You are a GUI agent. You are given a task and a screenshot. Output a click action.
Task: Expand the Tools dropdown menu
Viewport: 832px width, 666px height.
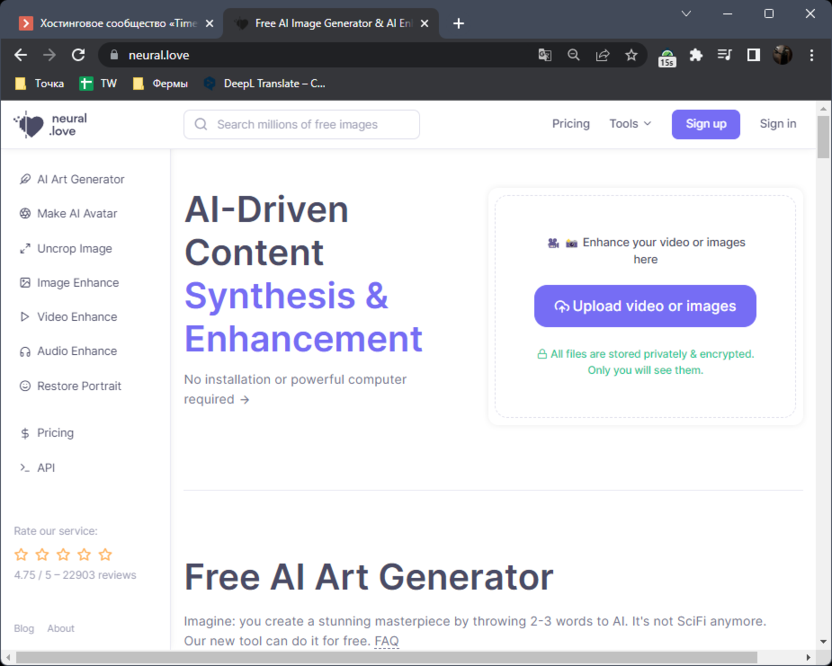click(x=630, y=124)
